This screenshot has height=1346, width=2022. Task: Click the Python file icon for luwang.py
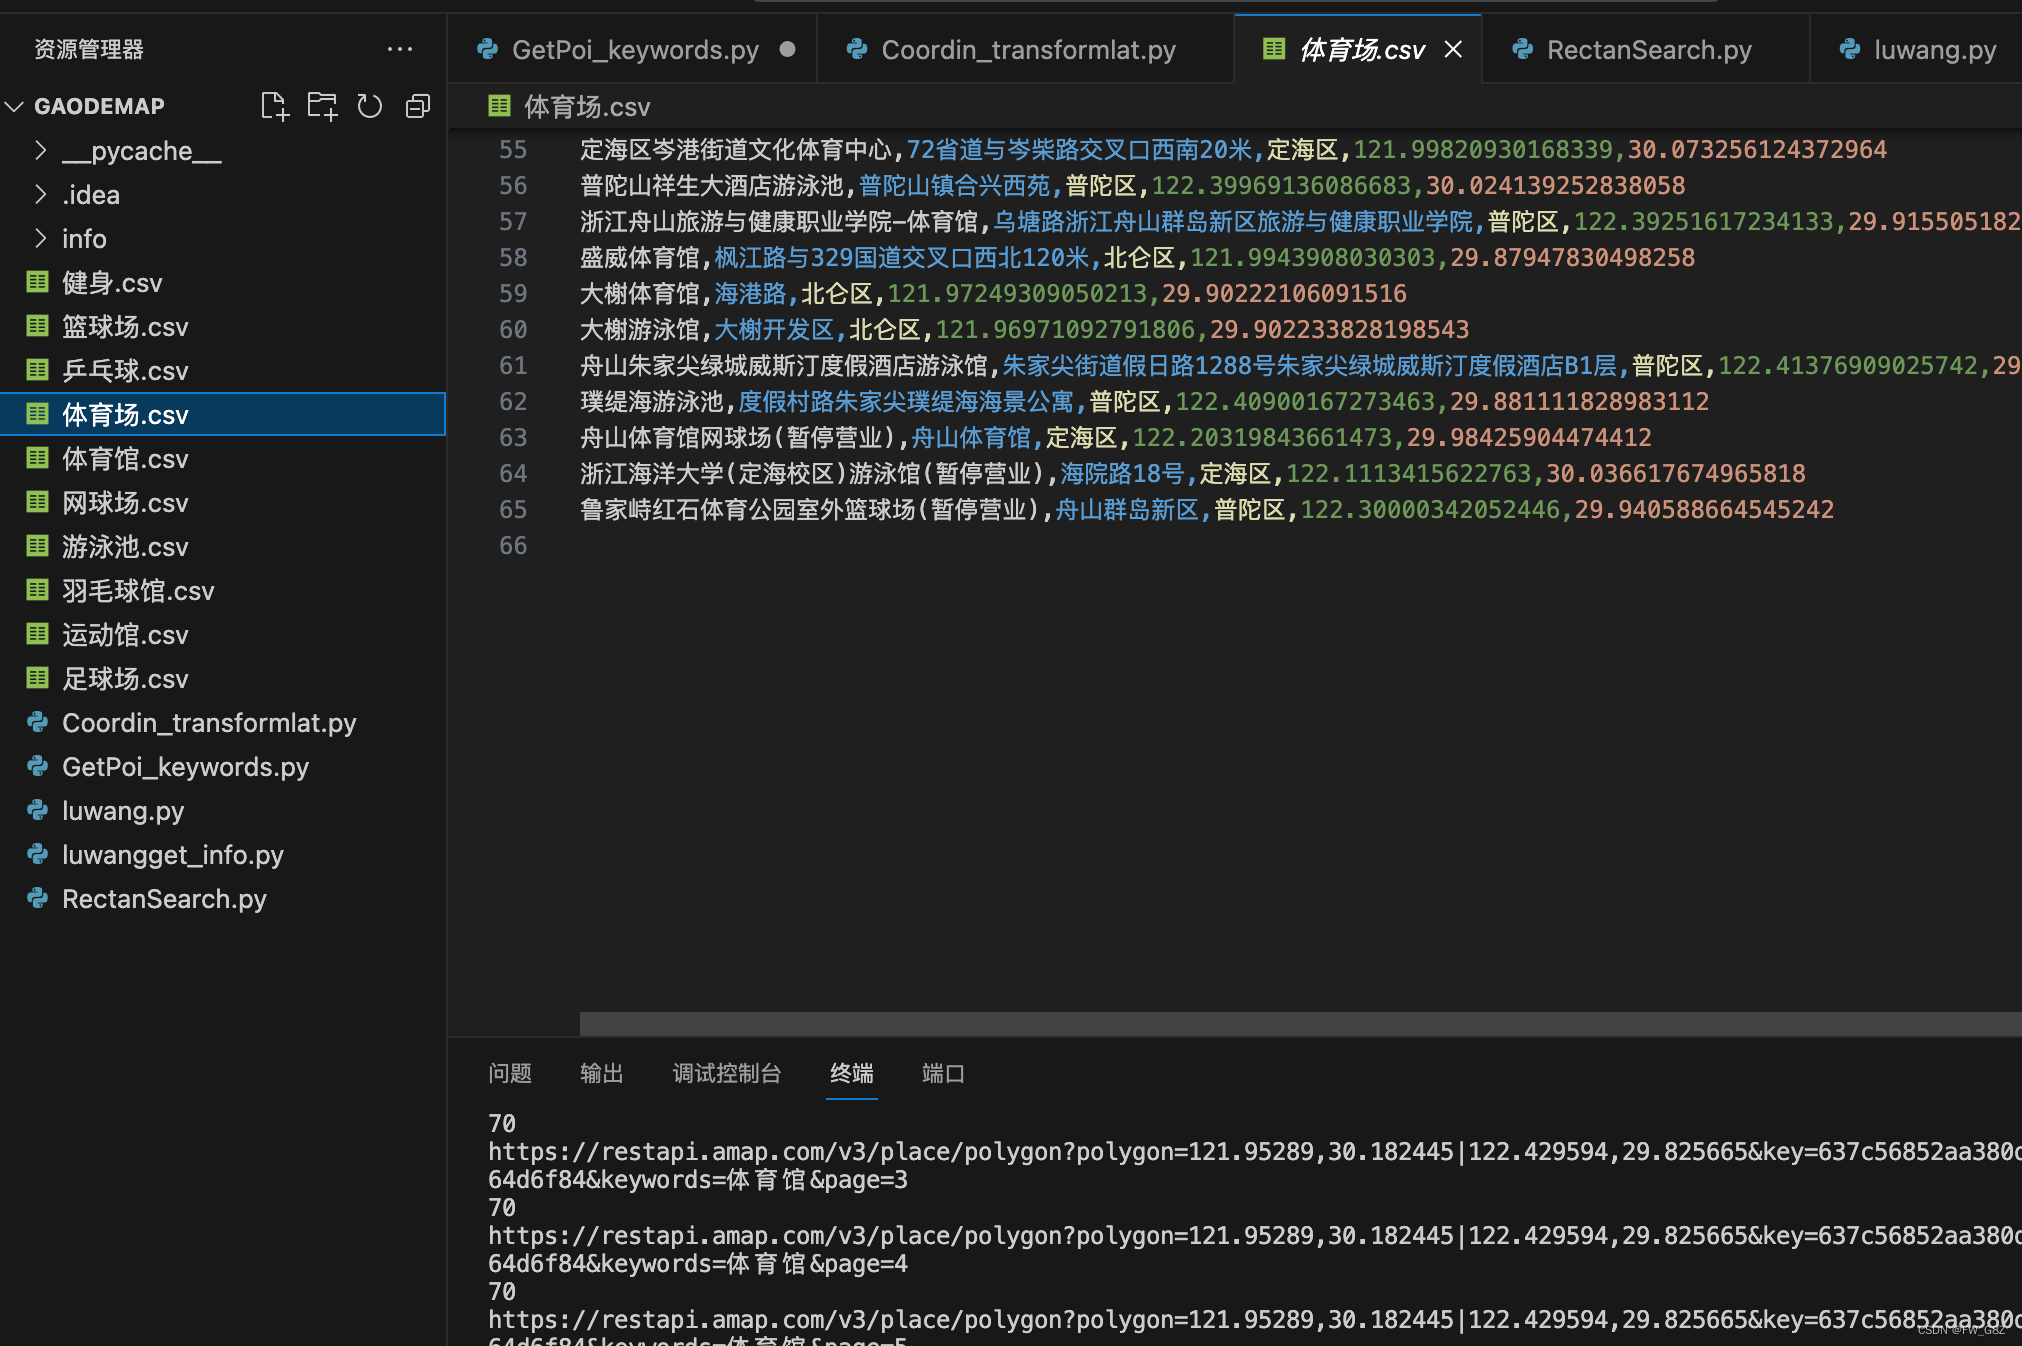coord(36,808)
